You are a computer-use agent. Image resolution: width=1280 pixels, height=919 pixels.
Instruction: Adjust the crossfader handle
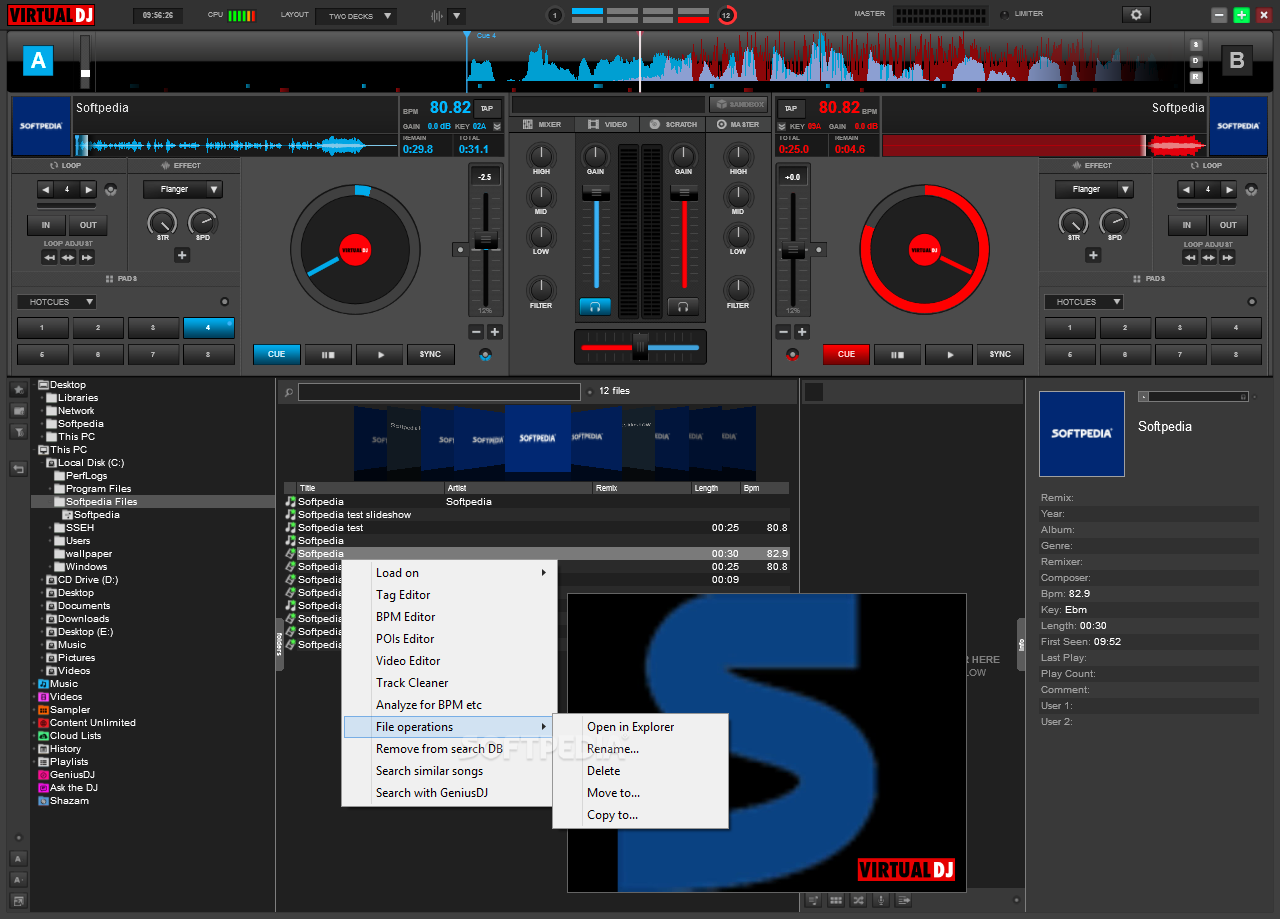[x=640, y=346]
